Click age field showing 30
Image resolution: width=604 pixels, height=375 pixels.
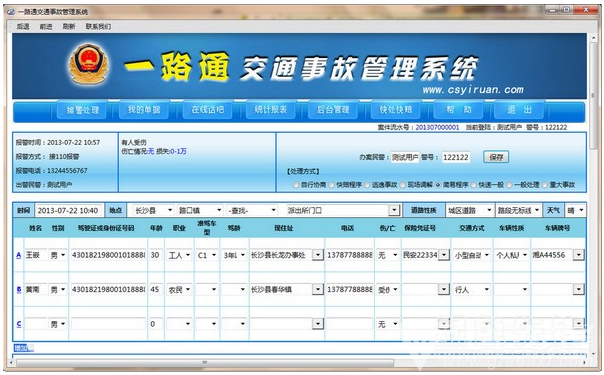(156, 255)
